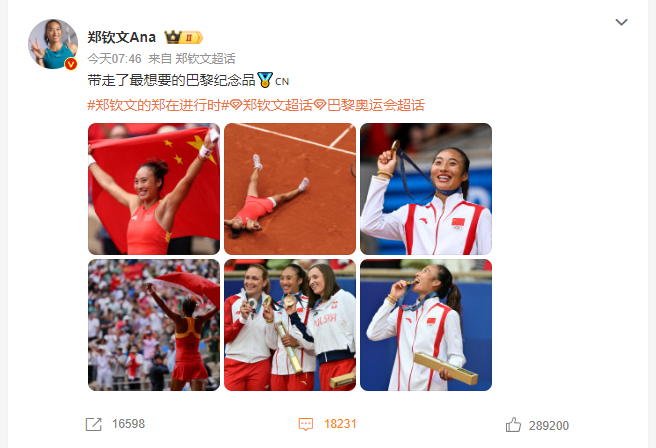Click the comment count 18231
The image size is (656, 448).
click(340, 424)
